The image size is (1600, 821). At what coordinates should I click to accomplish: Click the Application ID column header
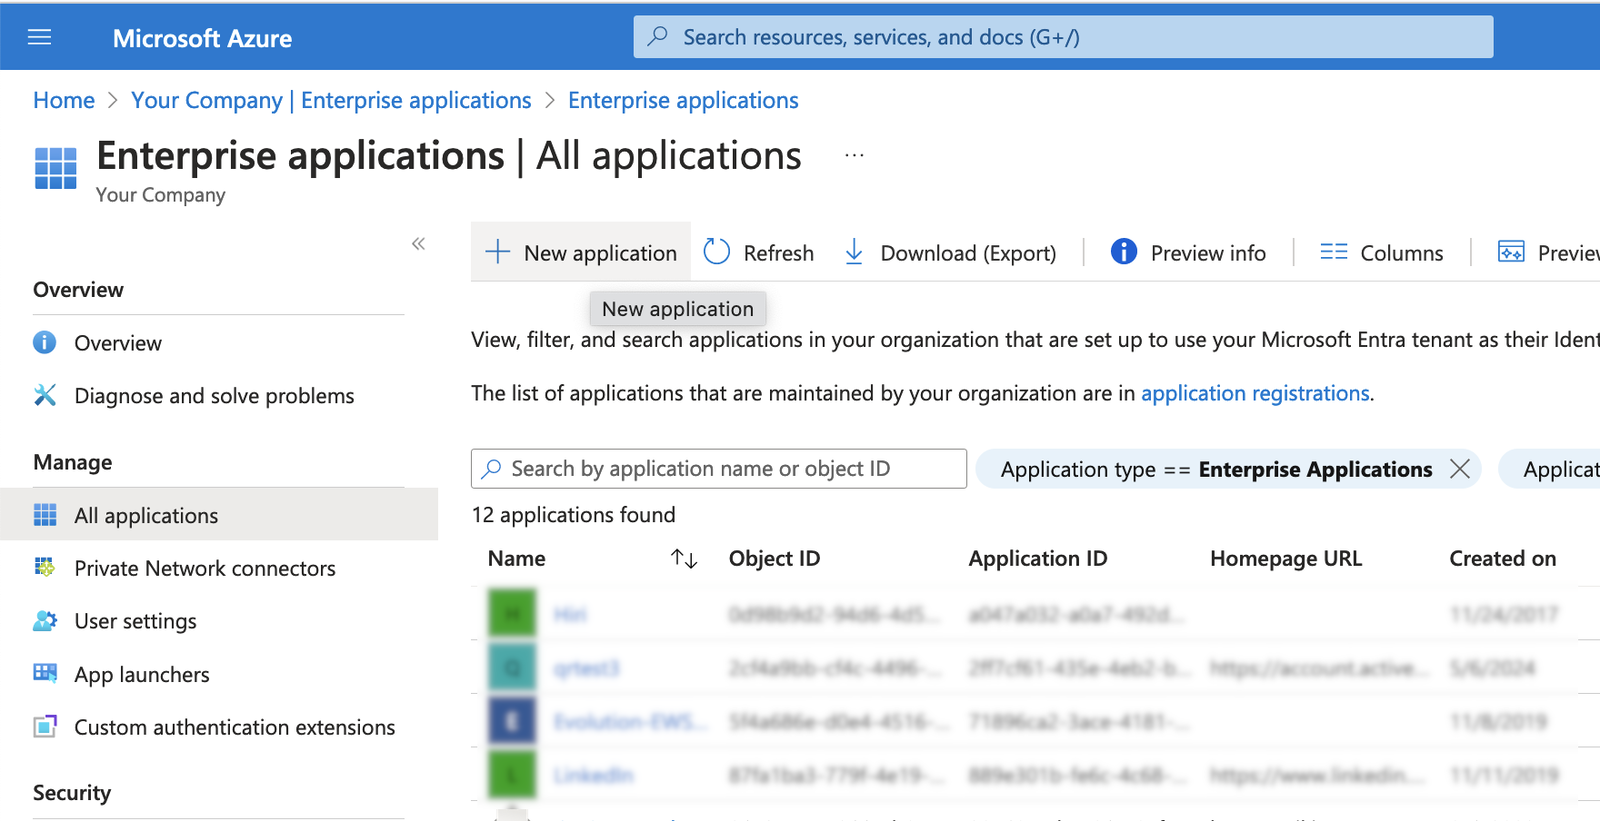coord(1038,558)
